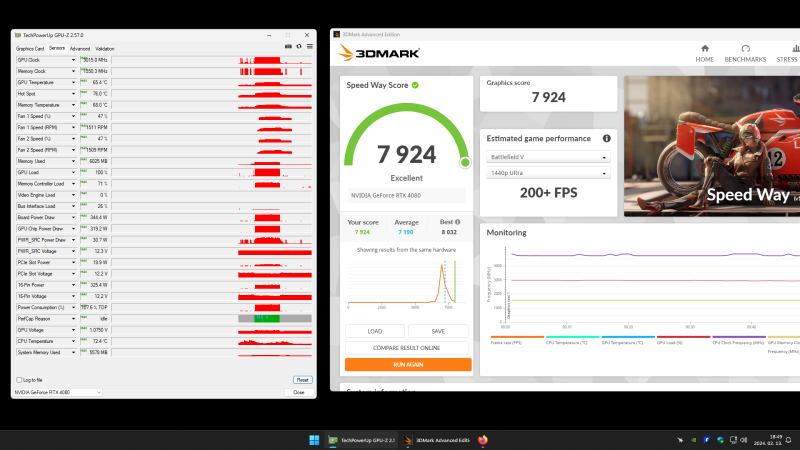Click the CPU Temperature legend color bar
Viewport: 800px width, 450px height.
click(x=572, y=337)
